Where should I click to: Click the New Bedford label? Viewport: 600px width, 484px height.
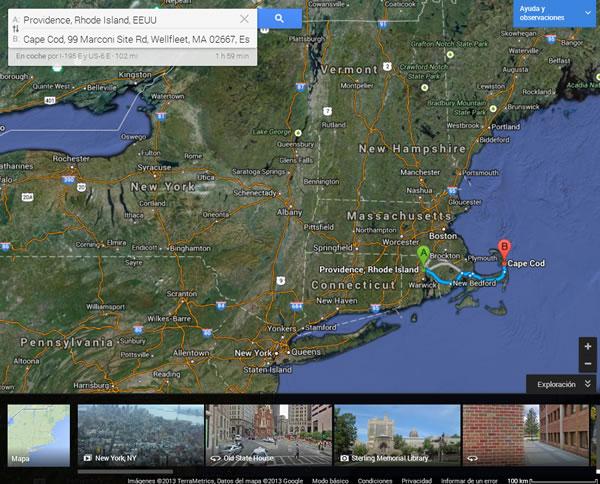click(x=474, y=283)
